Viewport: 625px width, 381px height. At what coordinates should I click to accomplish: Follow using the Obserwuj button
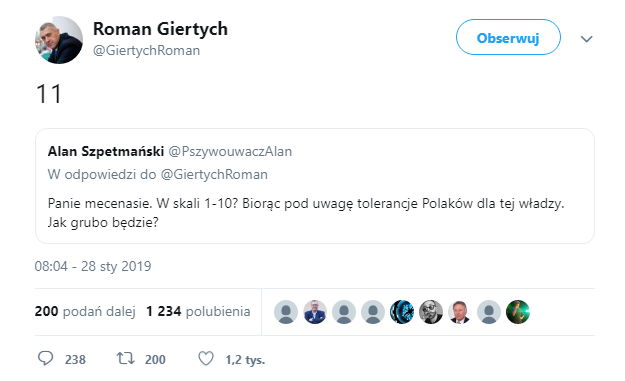[x=508, y=37]
